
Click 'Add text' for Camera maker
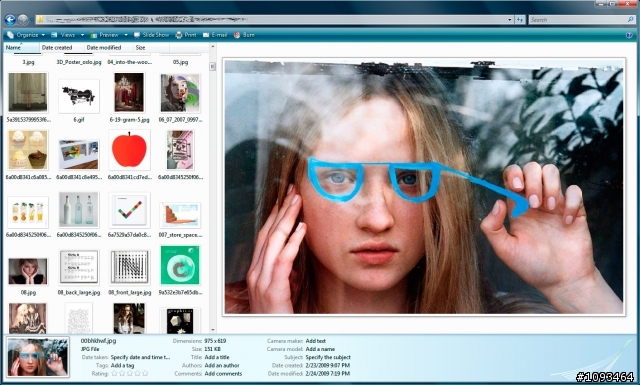(316, 341)
